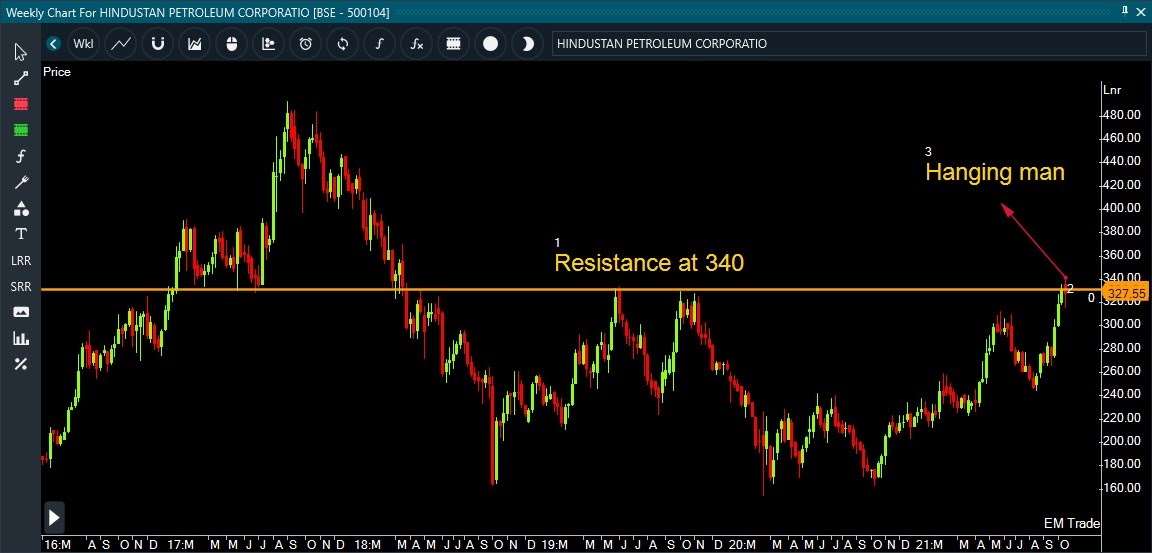The height and width of the screenshot is (553, 1152).
Task: Open the bar chart tool in sidebar
Action: [x=21, y=339]
